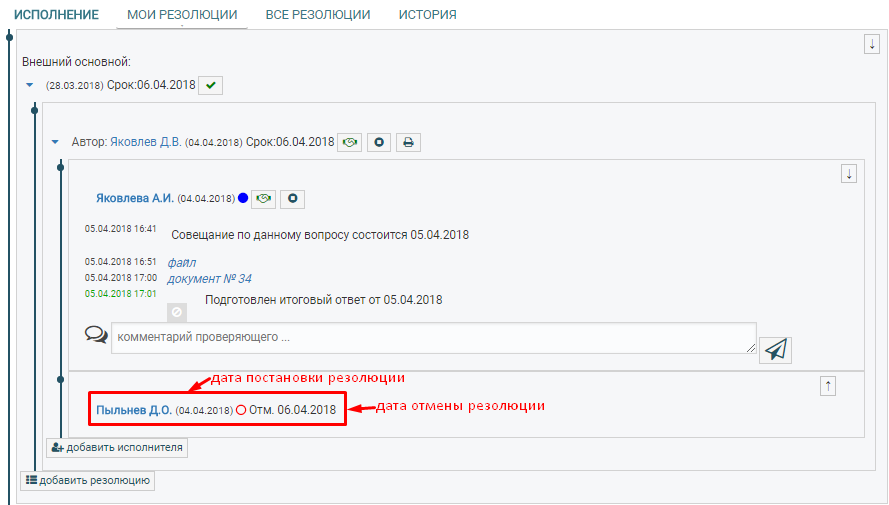Open the ИСТОРИЯ tab
Viewport: 889px width, 505px height.
click(427, 15)
